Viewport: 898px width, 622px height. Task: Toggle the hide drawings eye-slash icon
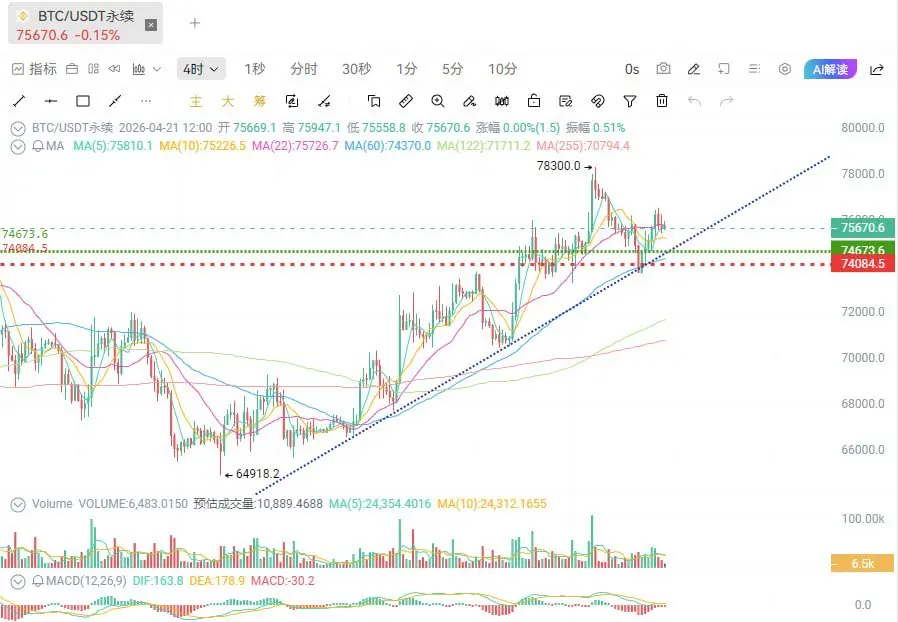tap(597, 101)
